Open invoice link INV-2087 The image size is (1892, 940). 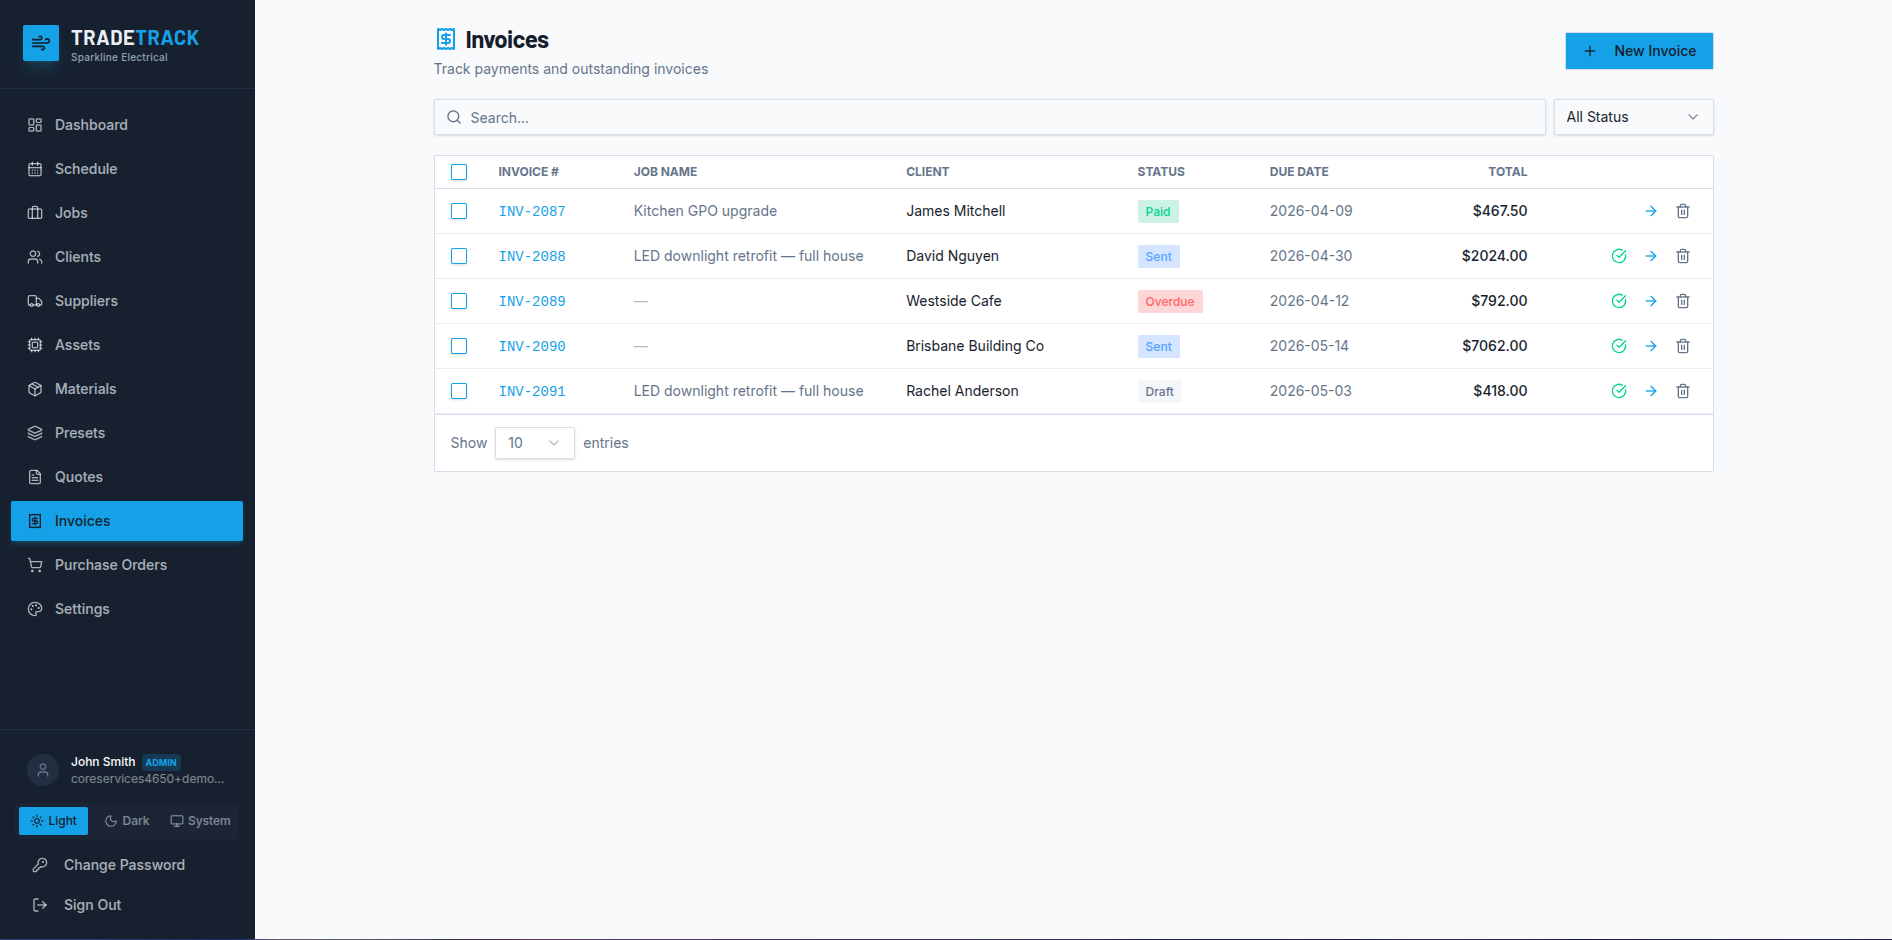click(x=532, y=211)
